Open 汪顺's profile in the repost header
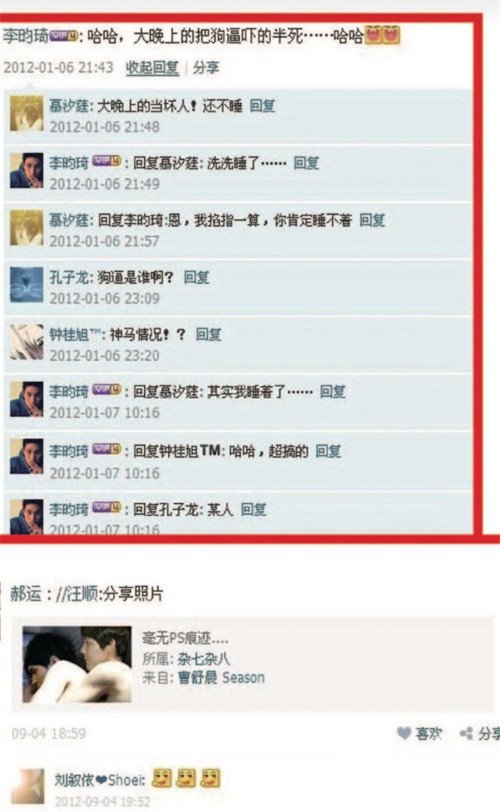The image size is (500, 812). point(83,593)
